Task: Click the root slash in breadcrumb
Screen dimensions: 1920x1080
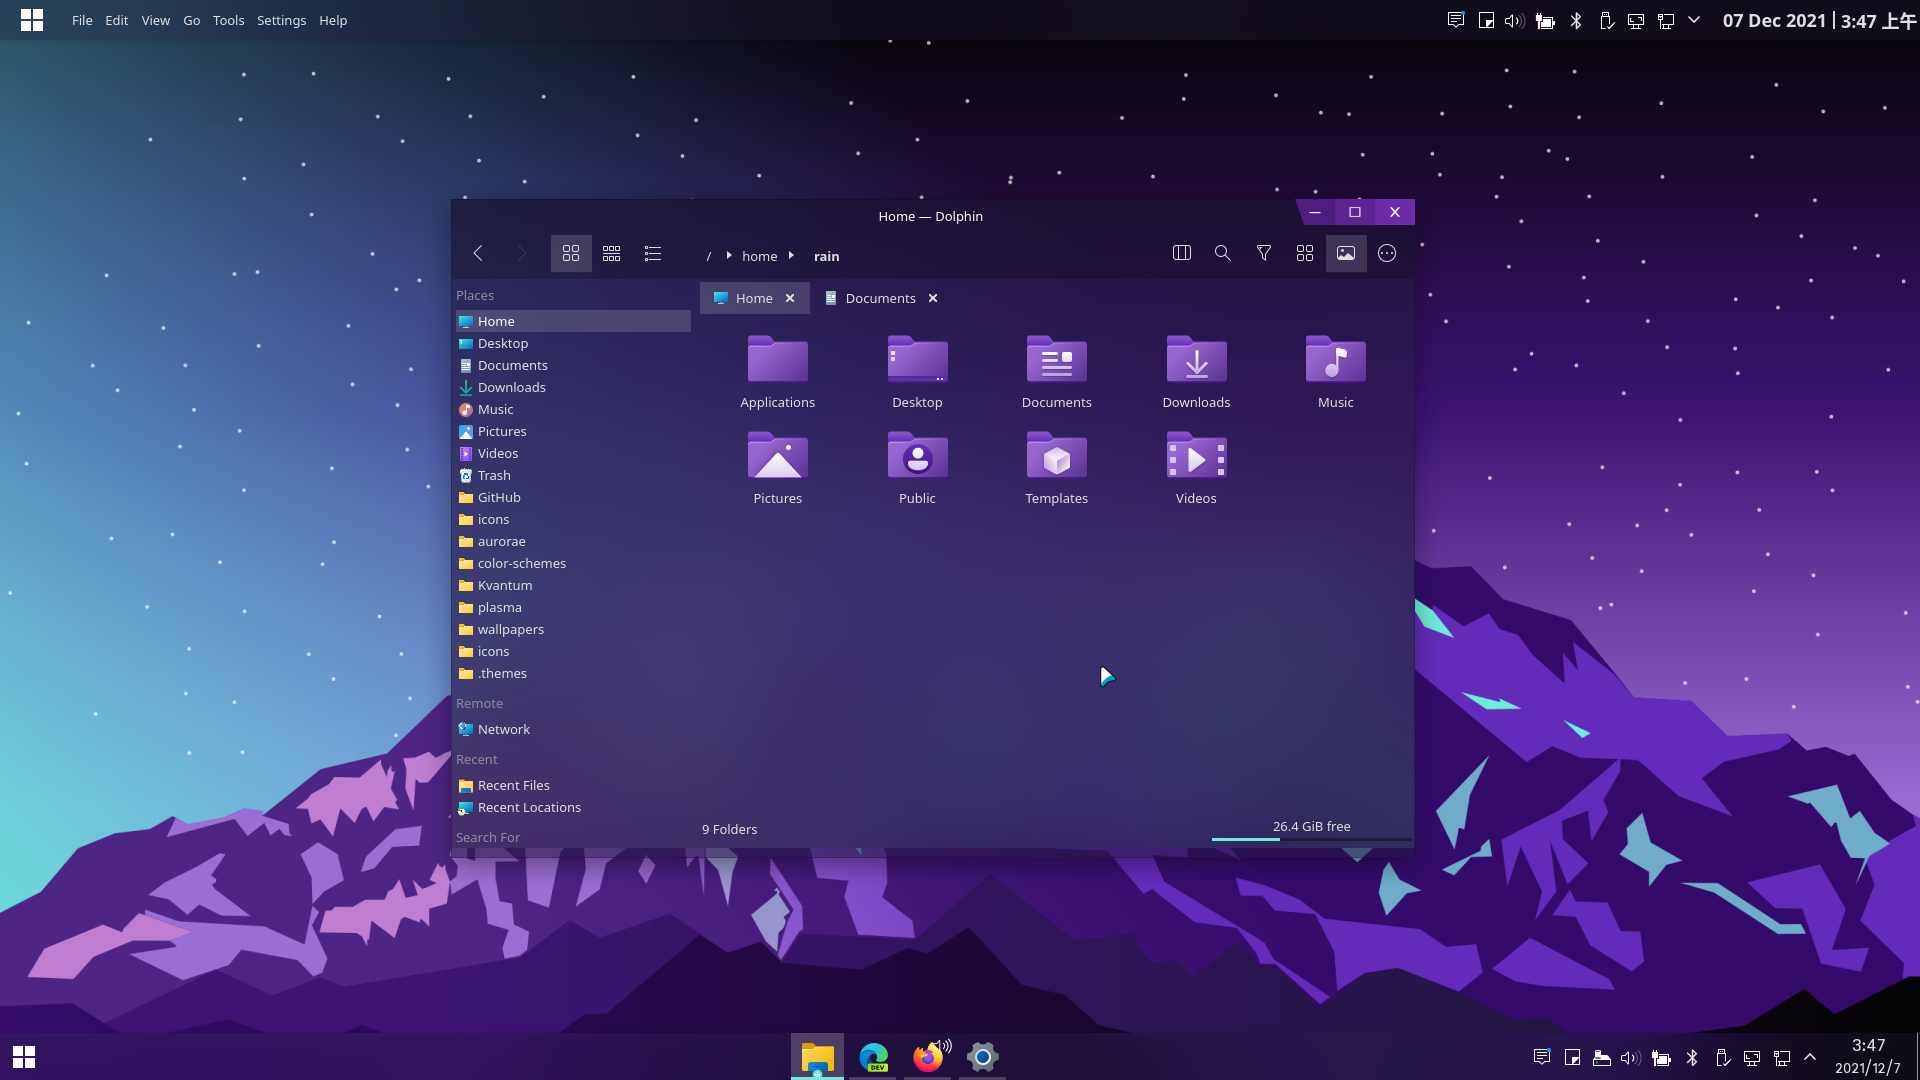Action: point(709,256)
